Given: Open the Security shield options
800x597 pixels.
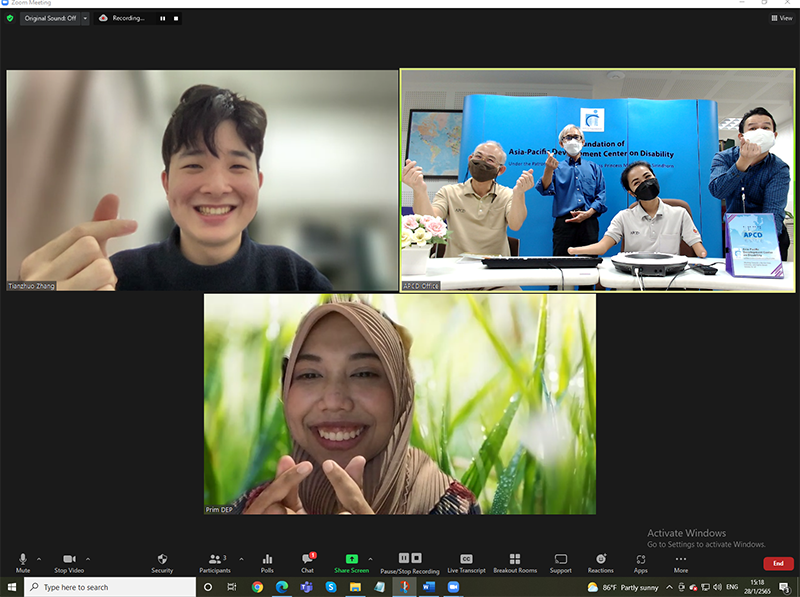Looking at the screenshot, I should (162, 562).
